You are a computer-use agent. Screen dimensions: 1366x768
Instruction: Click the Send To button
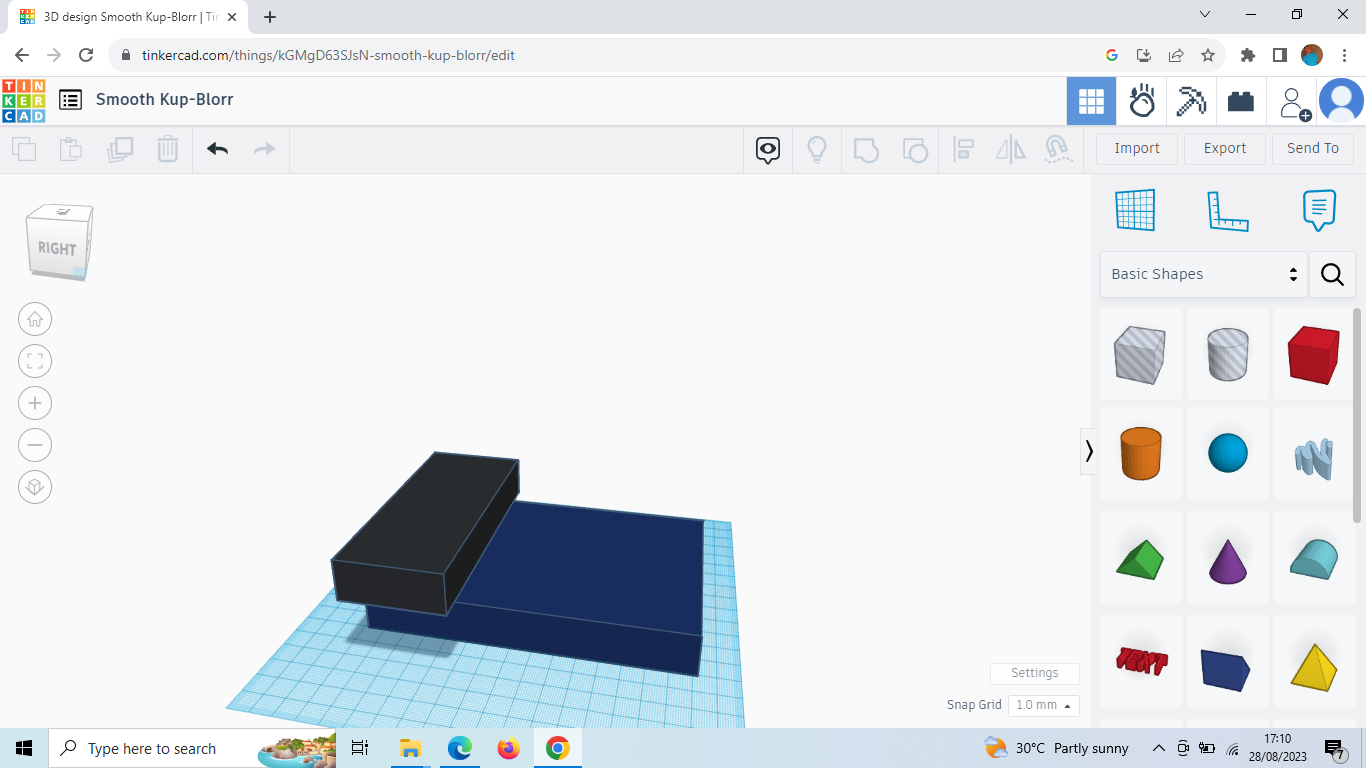pos(1313,148)
